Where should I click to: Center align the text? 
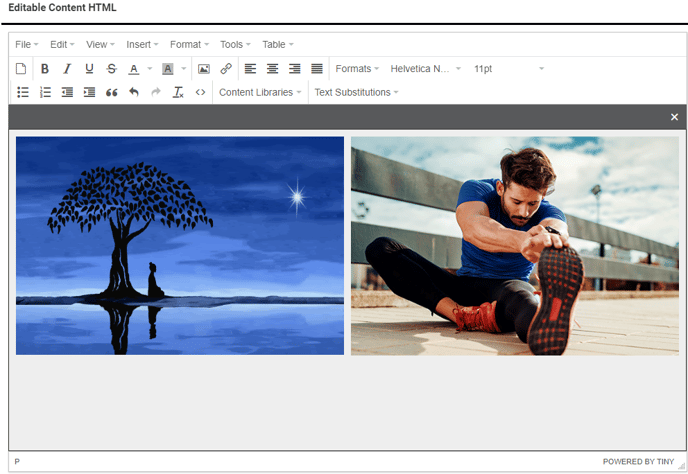click(x=272, y=69)
